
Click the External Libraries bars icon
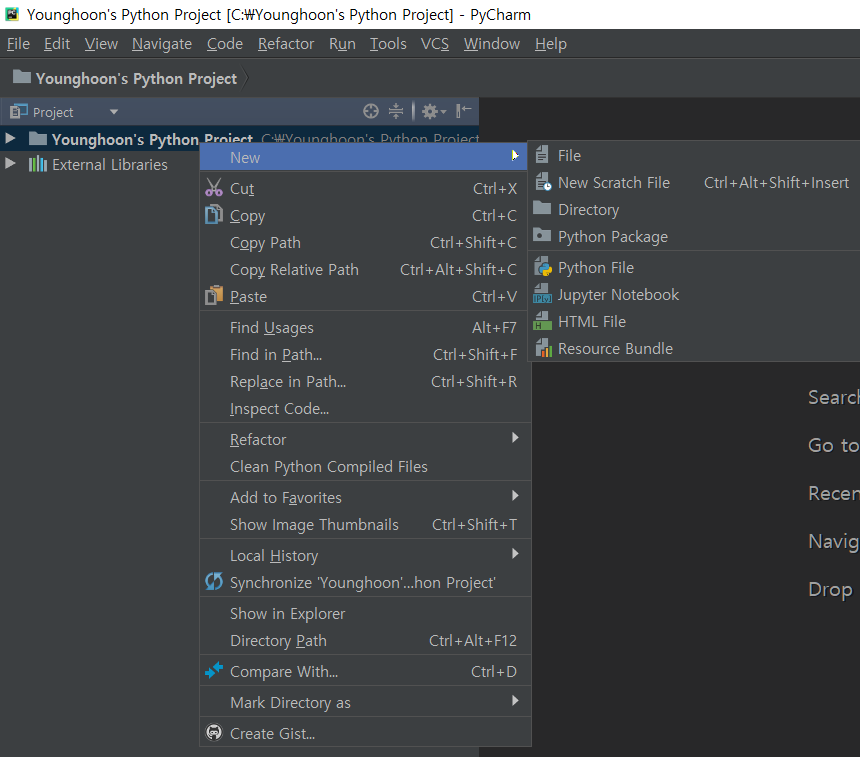(38, 164)
